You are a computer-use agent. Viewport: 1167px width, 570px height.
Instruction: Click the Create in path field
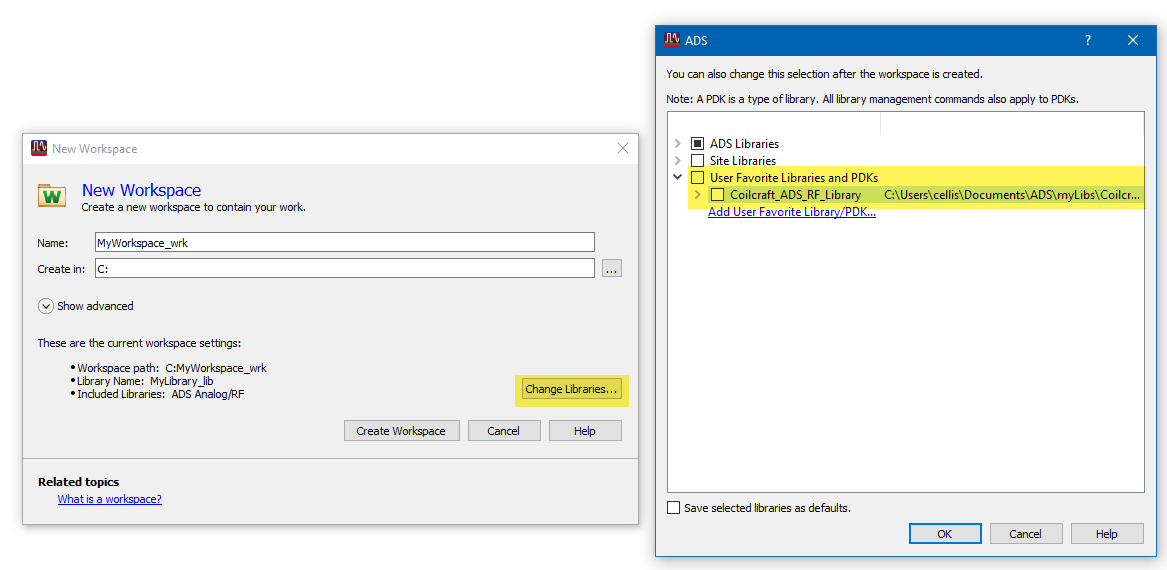tap(345, 268)
